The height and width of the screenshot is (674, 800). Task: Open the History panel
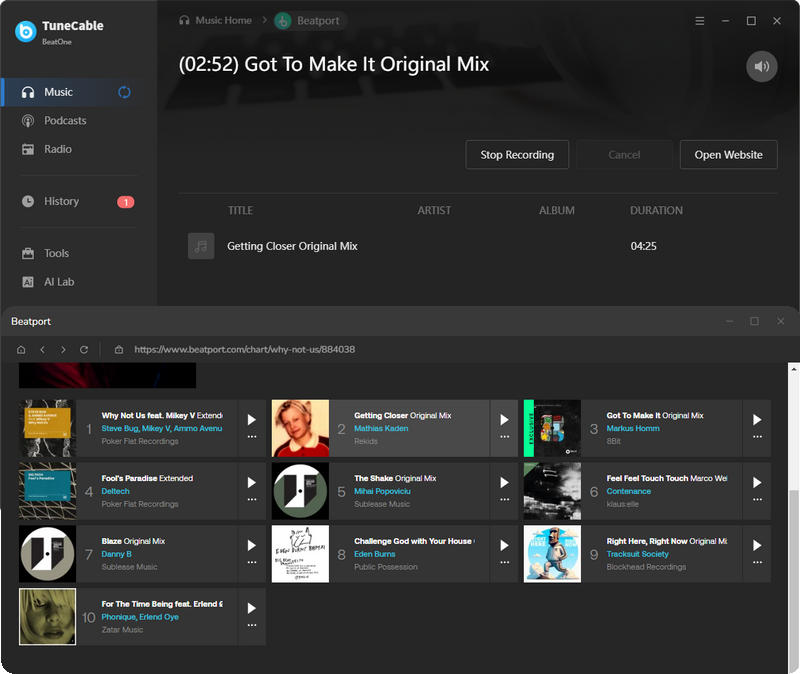pyautogui.click(x=62, y=201)
